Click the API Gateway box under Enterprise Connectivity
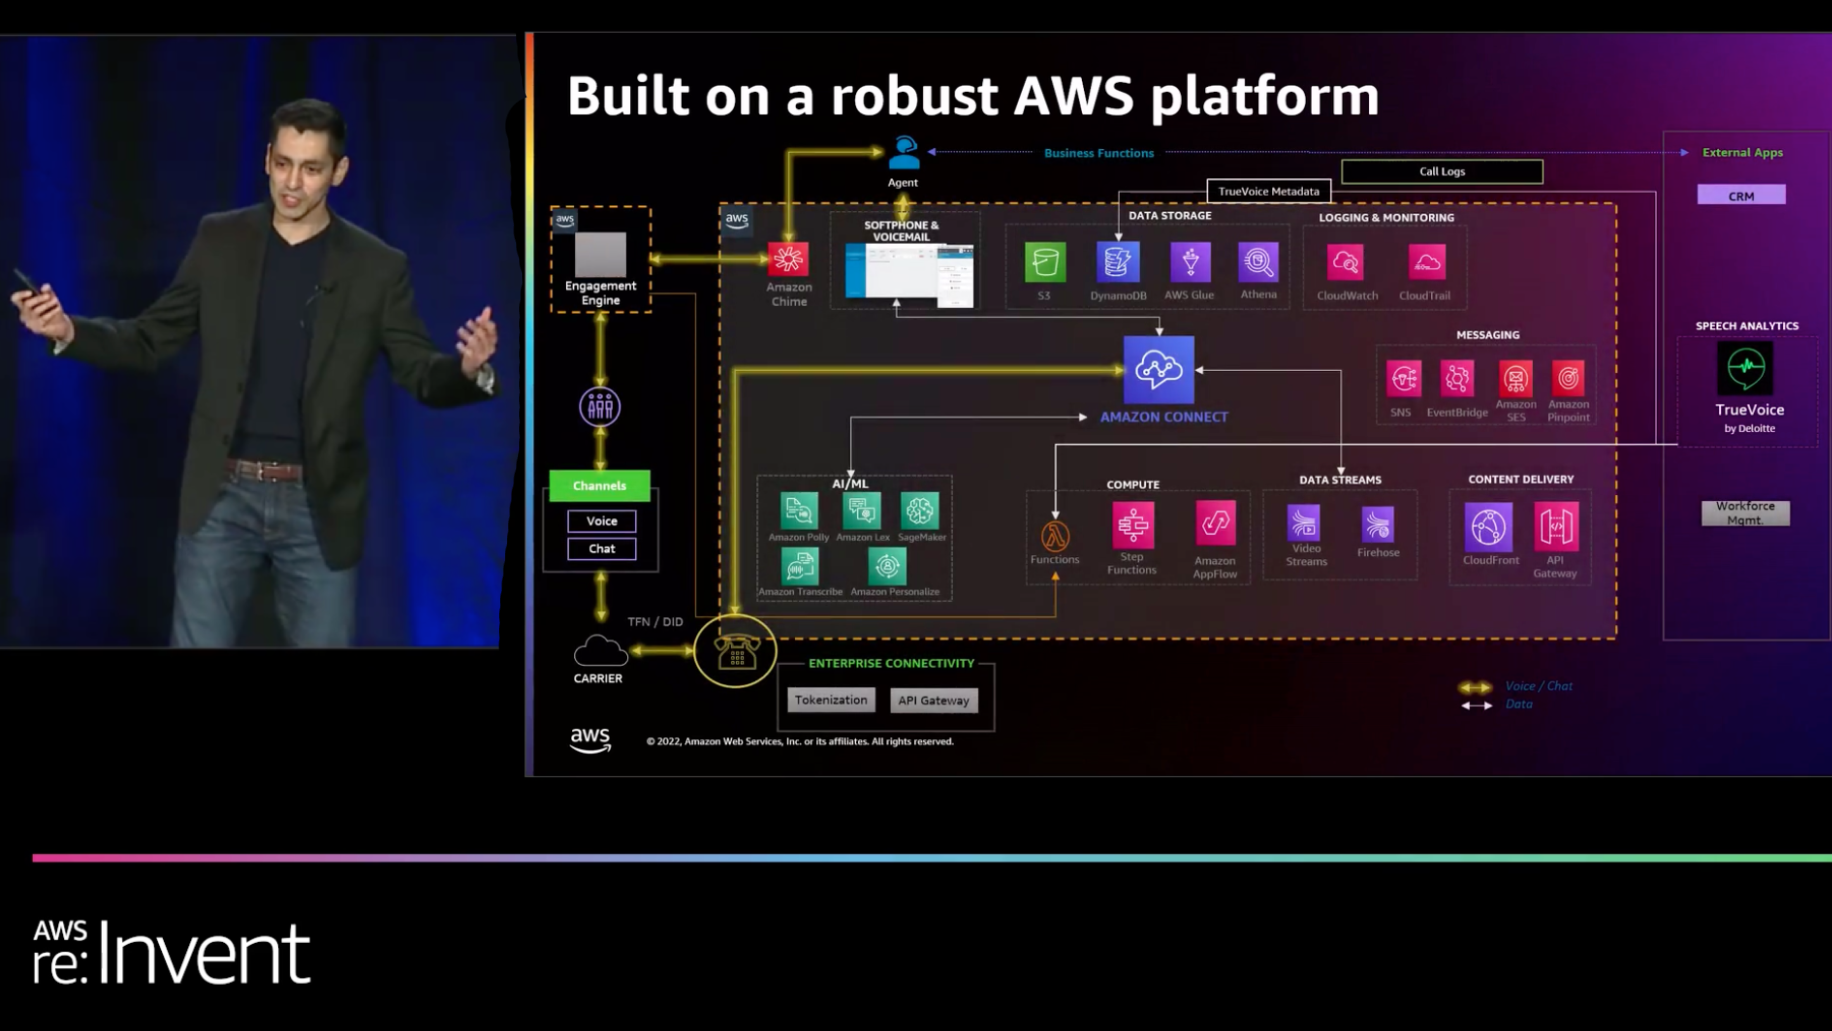This screenshot has height=1031, width=1832. point(934,700)
